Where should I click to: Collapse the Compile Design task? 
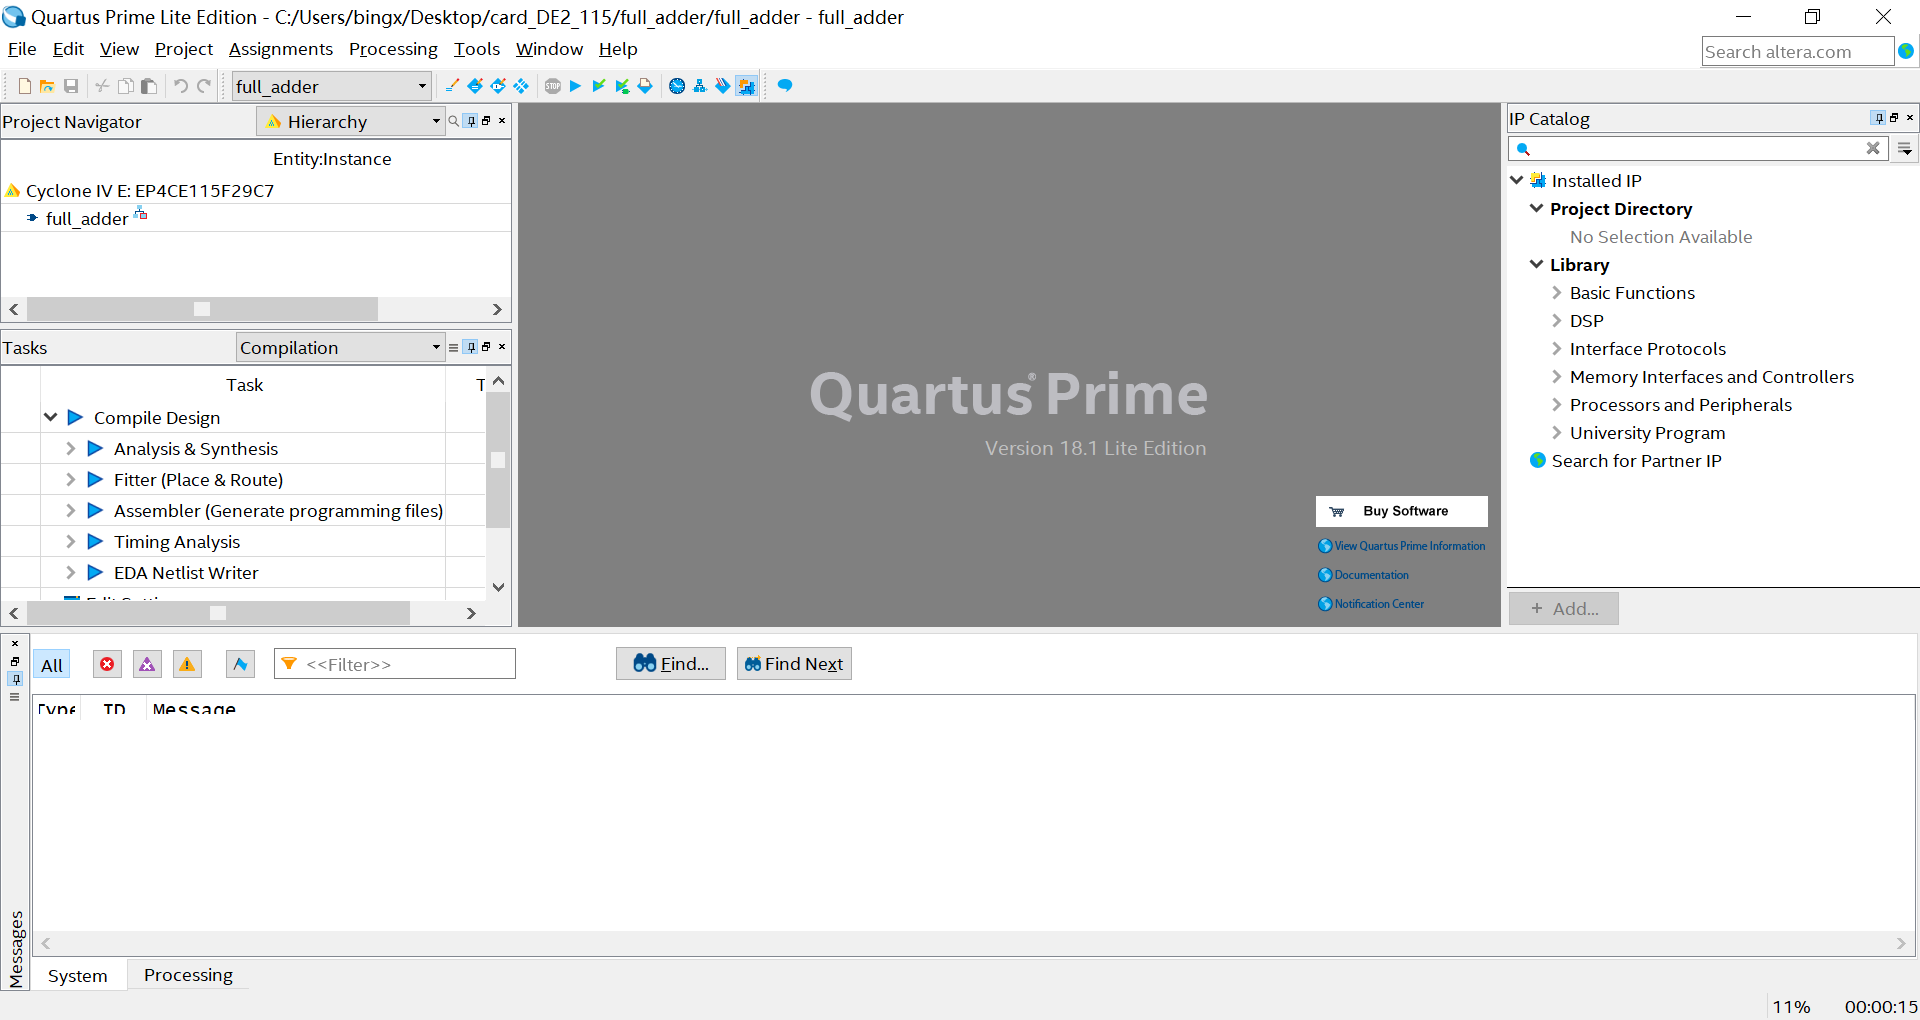tap(50, 417)
